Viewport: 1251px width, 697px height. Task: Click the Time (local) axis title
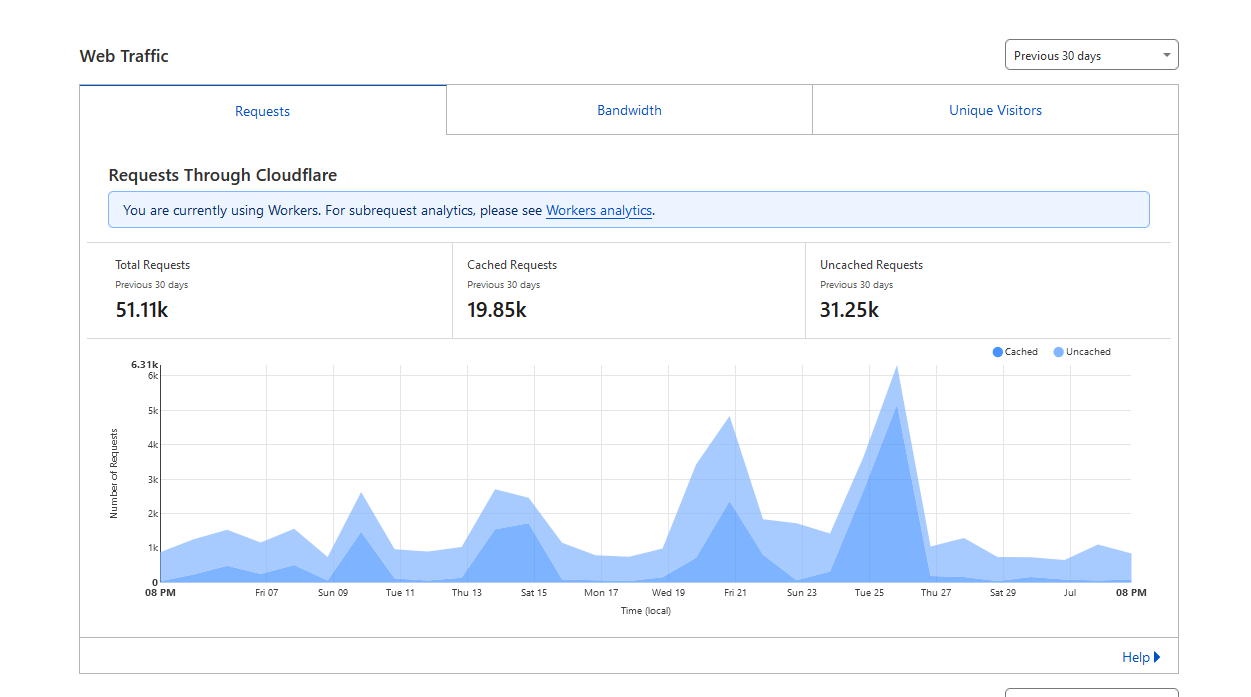pyautogui.click(x=646, y=610)
